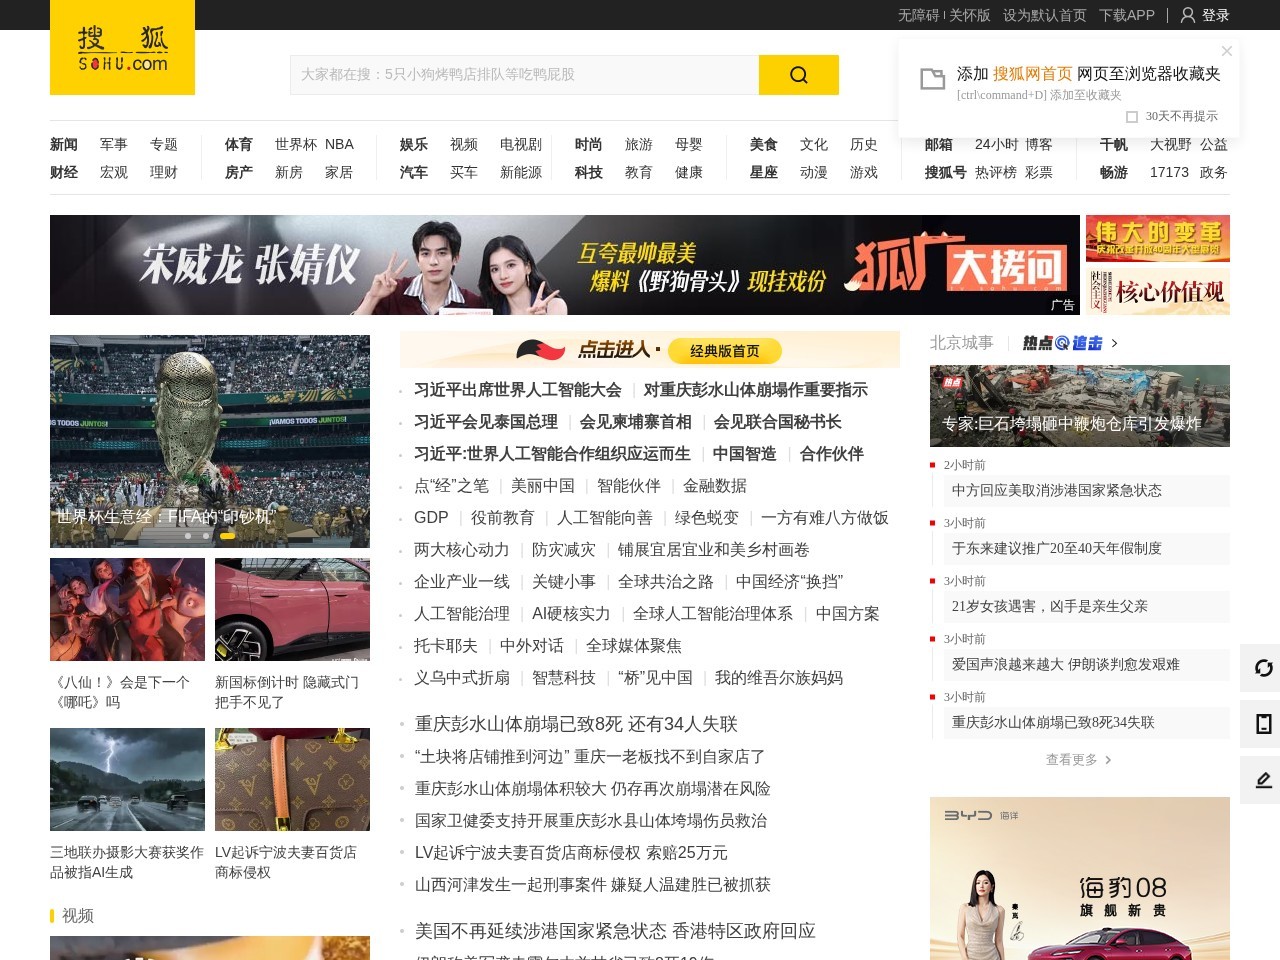Click the yellow search magnifier button
The height and width of the screenshot is (960, 1280).
[x=798, y=75]
